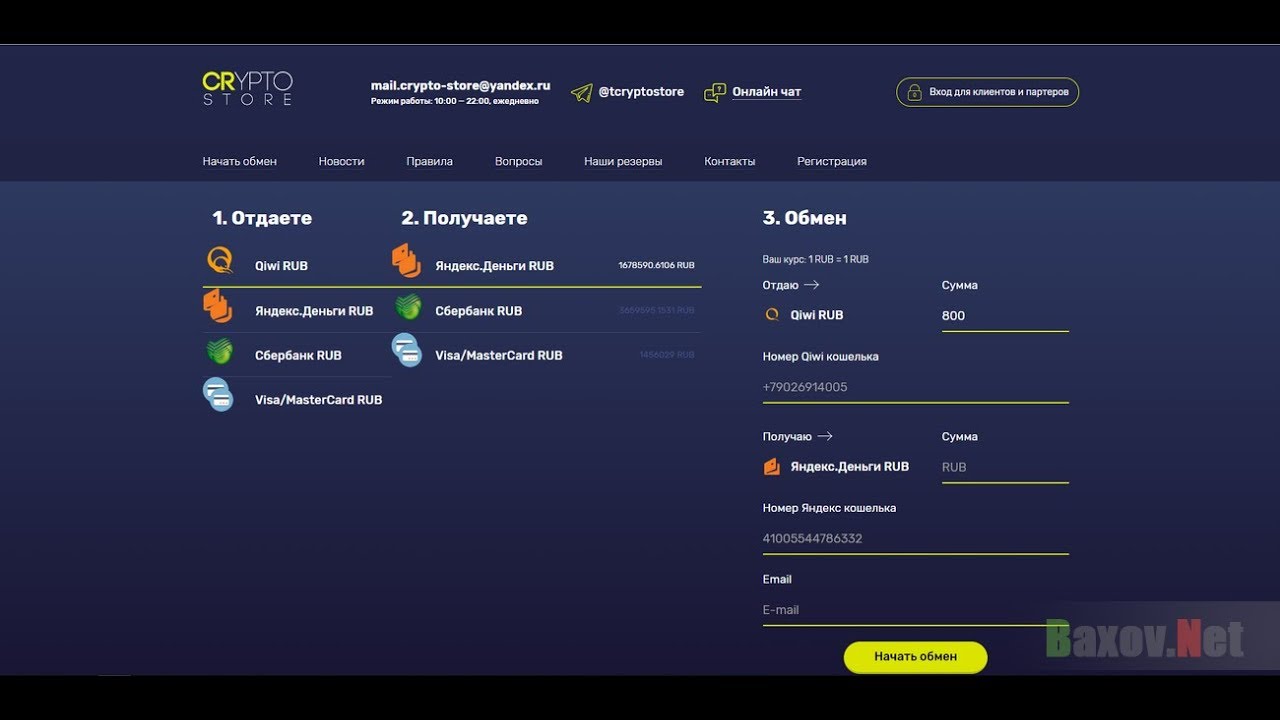Click the Crypto Store logo
Viewport: 1280px width, 720px height.
pyautogui.click(x=247, y=89)
